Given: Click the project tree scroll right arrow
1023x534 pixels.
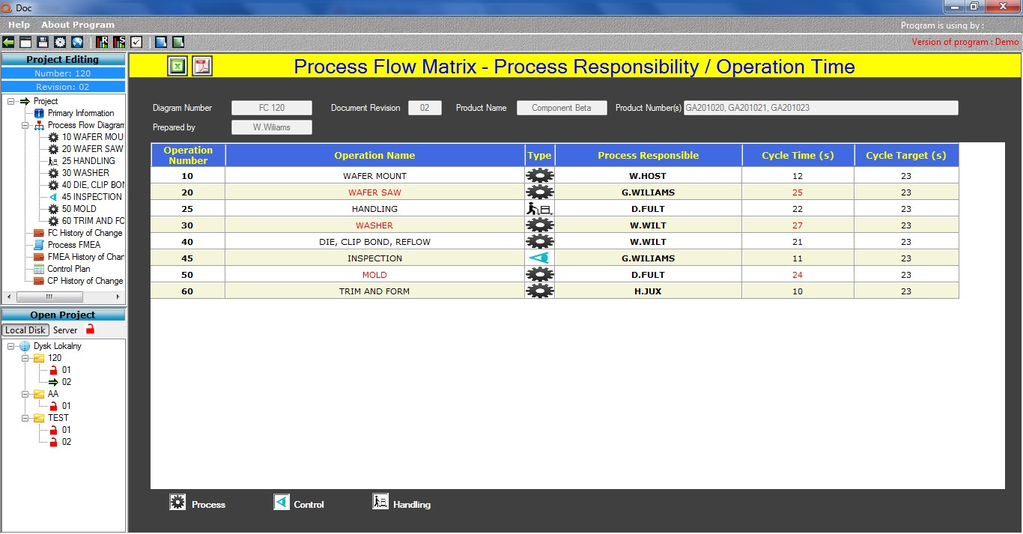Looking at the screenshot, I should point(117,296).
